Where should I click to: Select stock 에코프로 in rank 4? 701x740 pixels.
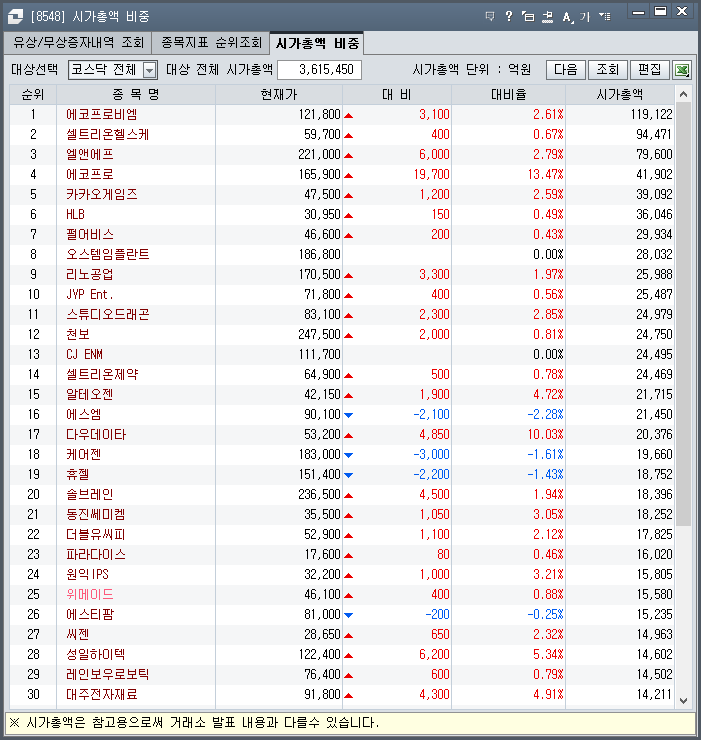[x=90, y=175]
